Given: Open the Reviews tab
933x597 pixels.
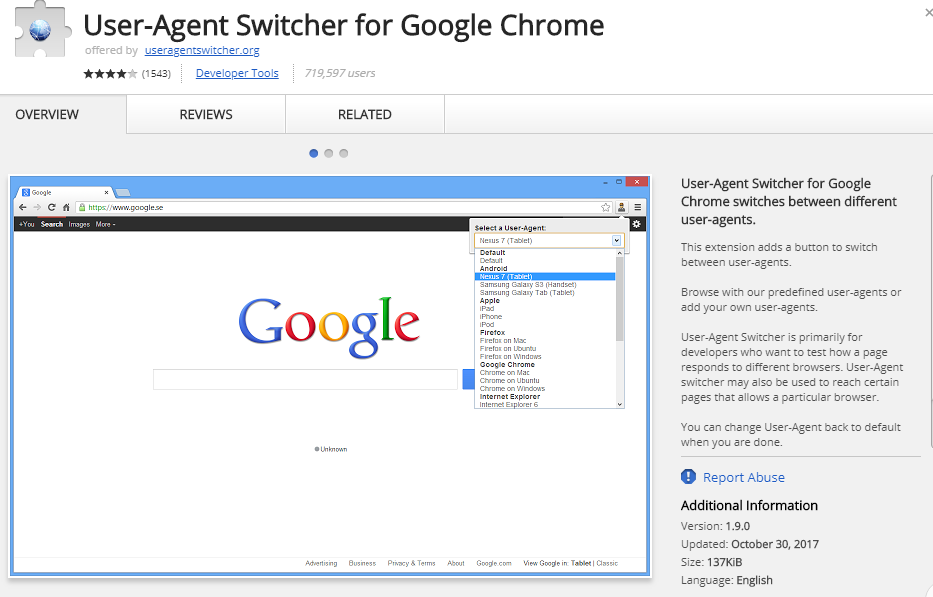Looking at the screenshot, I should tap(206, 114).
